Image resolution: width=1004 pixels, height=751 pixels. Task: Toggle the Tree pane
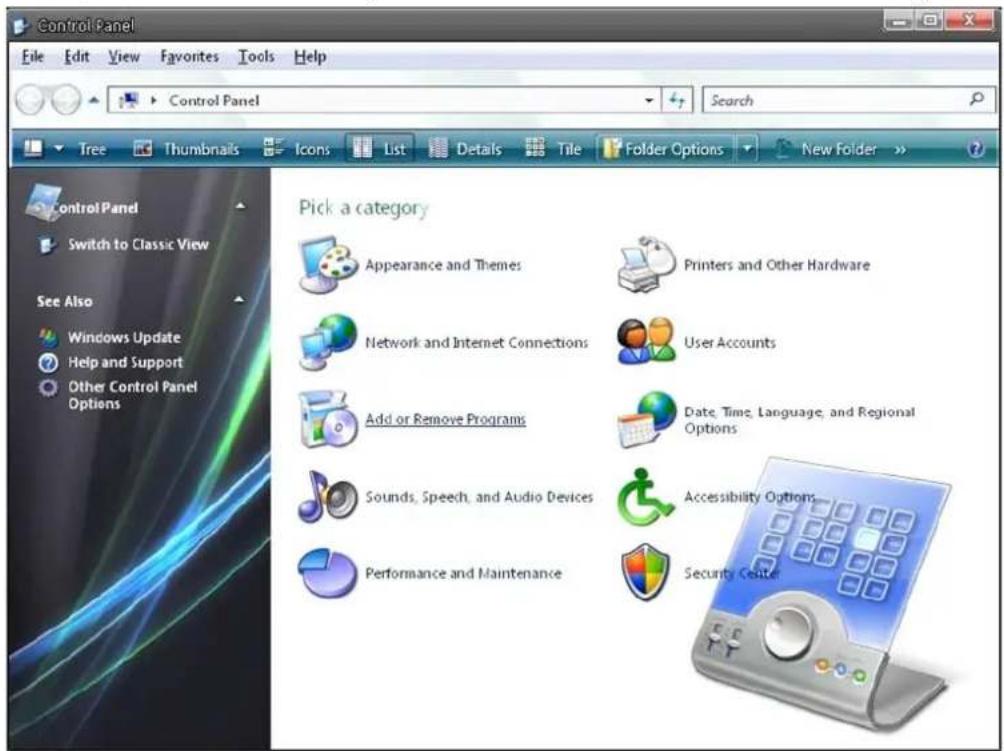point(92,149)
